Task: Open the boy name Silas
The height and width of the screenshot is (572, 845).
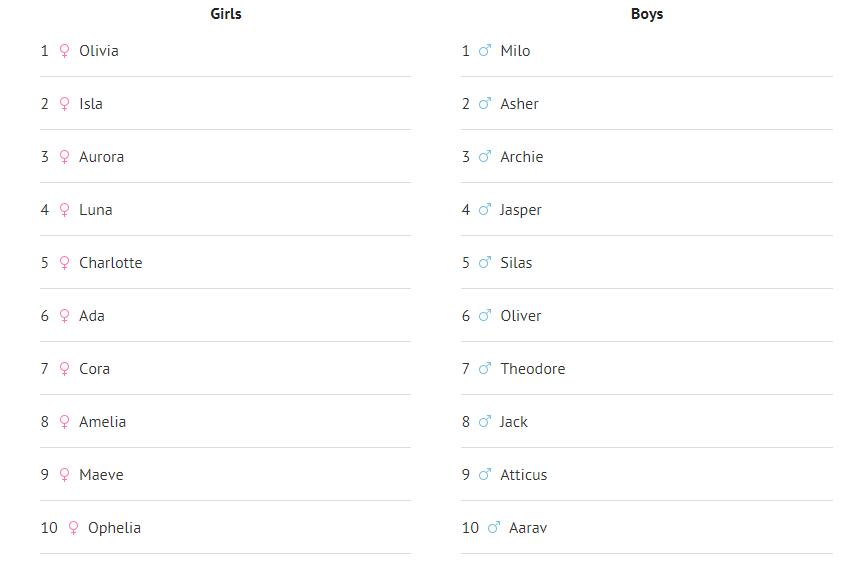Action: (517, 263)
